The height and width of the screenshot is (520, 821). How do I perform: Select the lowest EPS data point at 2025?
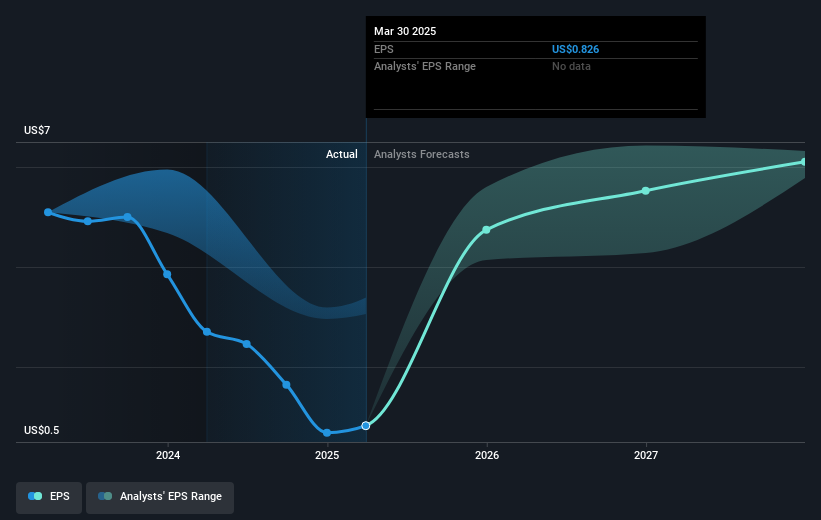coord(327,433)
